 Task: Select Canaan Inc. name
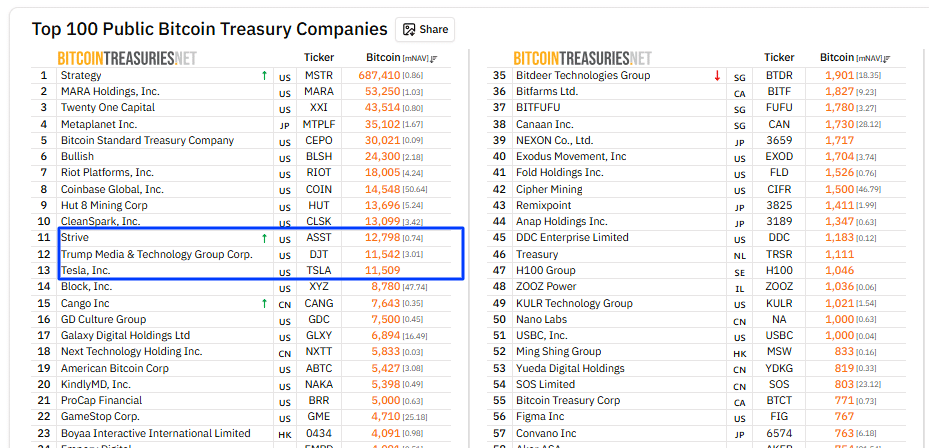544,124
